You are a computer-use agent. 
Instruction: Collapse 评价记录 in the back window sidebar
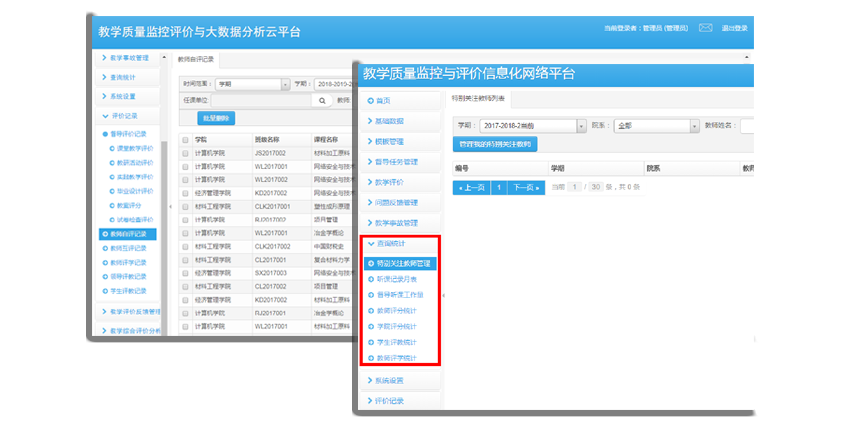click(127, 116)
